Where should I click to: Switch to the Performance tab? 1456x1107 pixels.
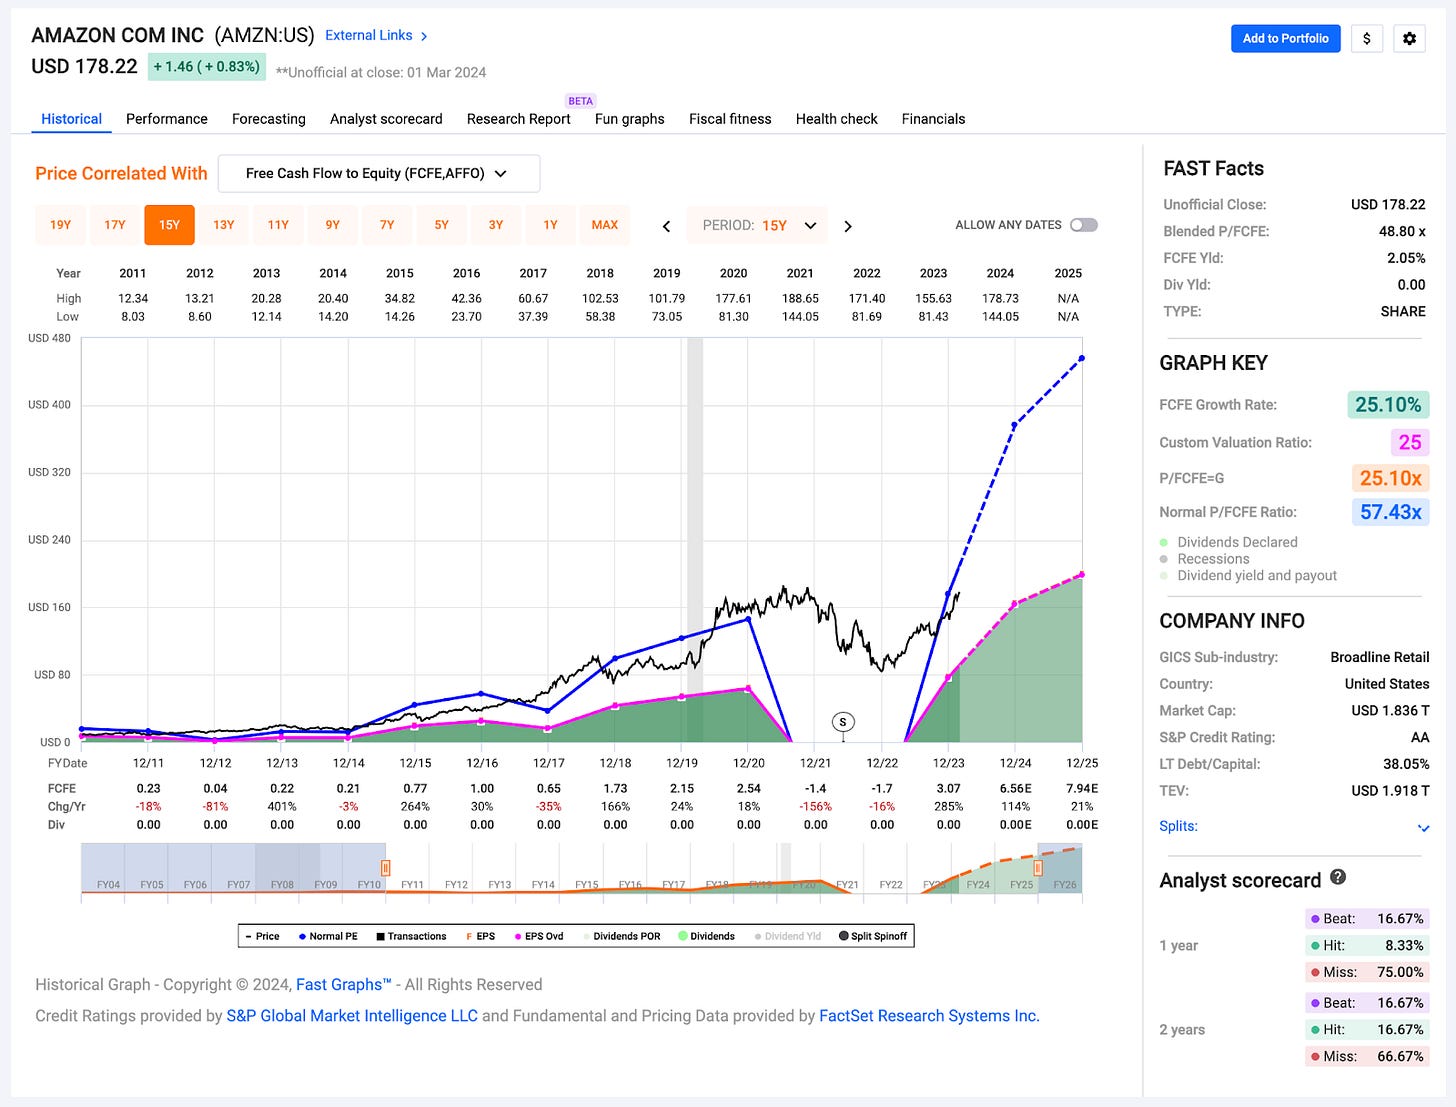[167, 119]
